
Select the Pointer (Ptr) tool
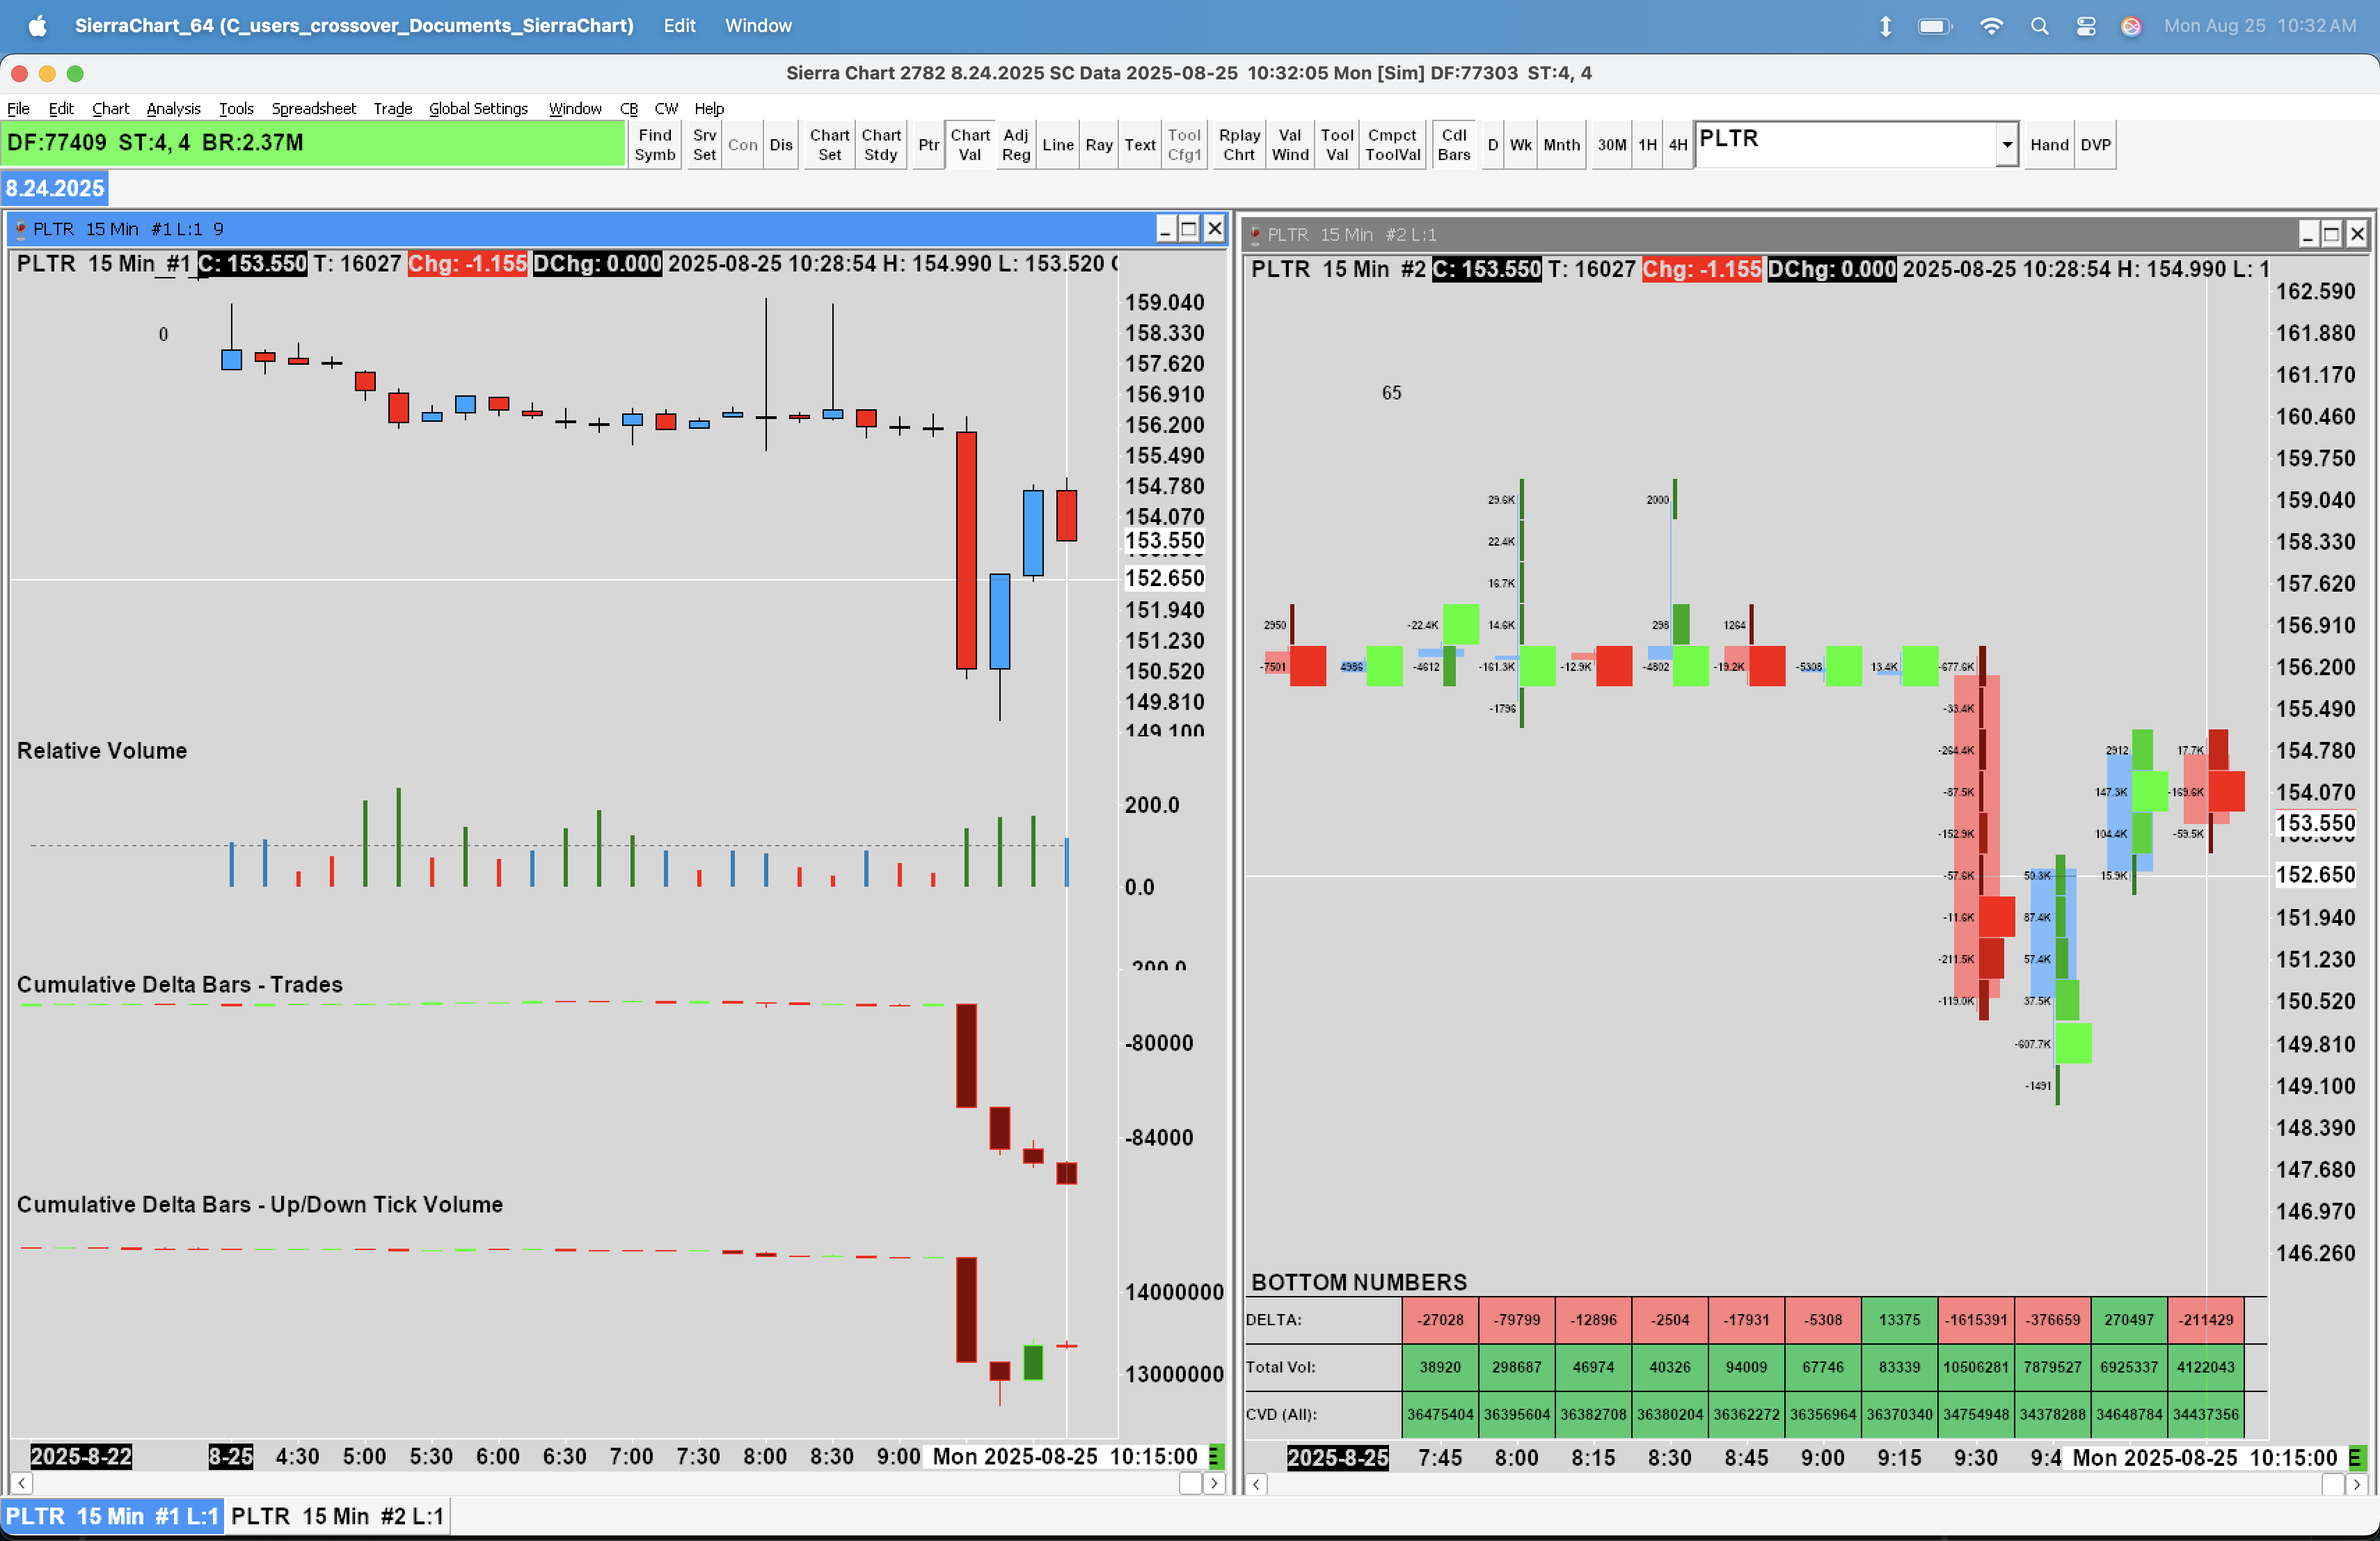928,145
